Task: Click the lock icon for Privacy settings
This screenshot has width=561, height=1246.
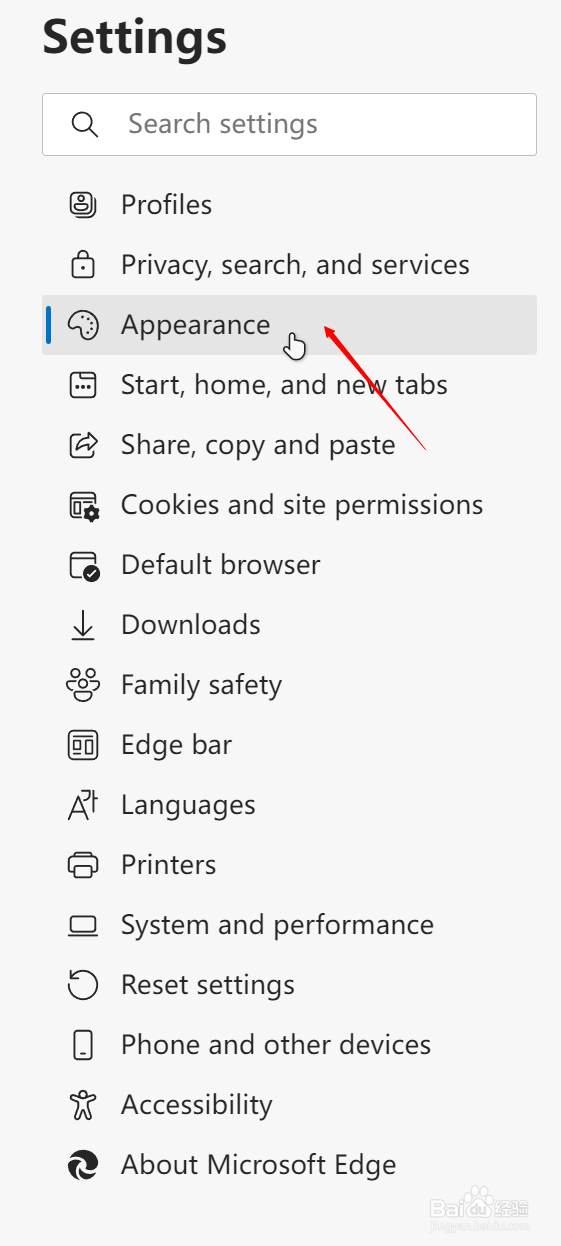Action: coord(83,265)
